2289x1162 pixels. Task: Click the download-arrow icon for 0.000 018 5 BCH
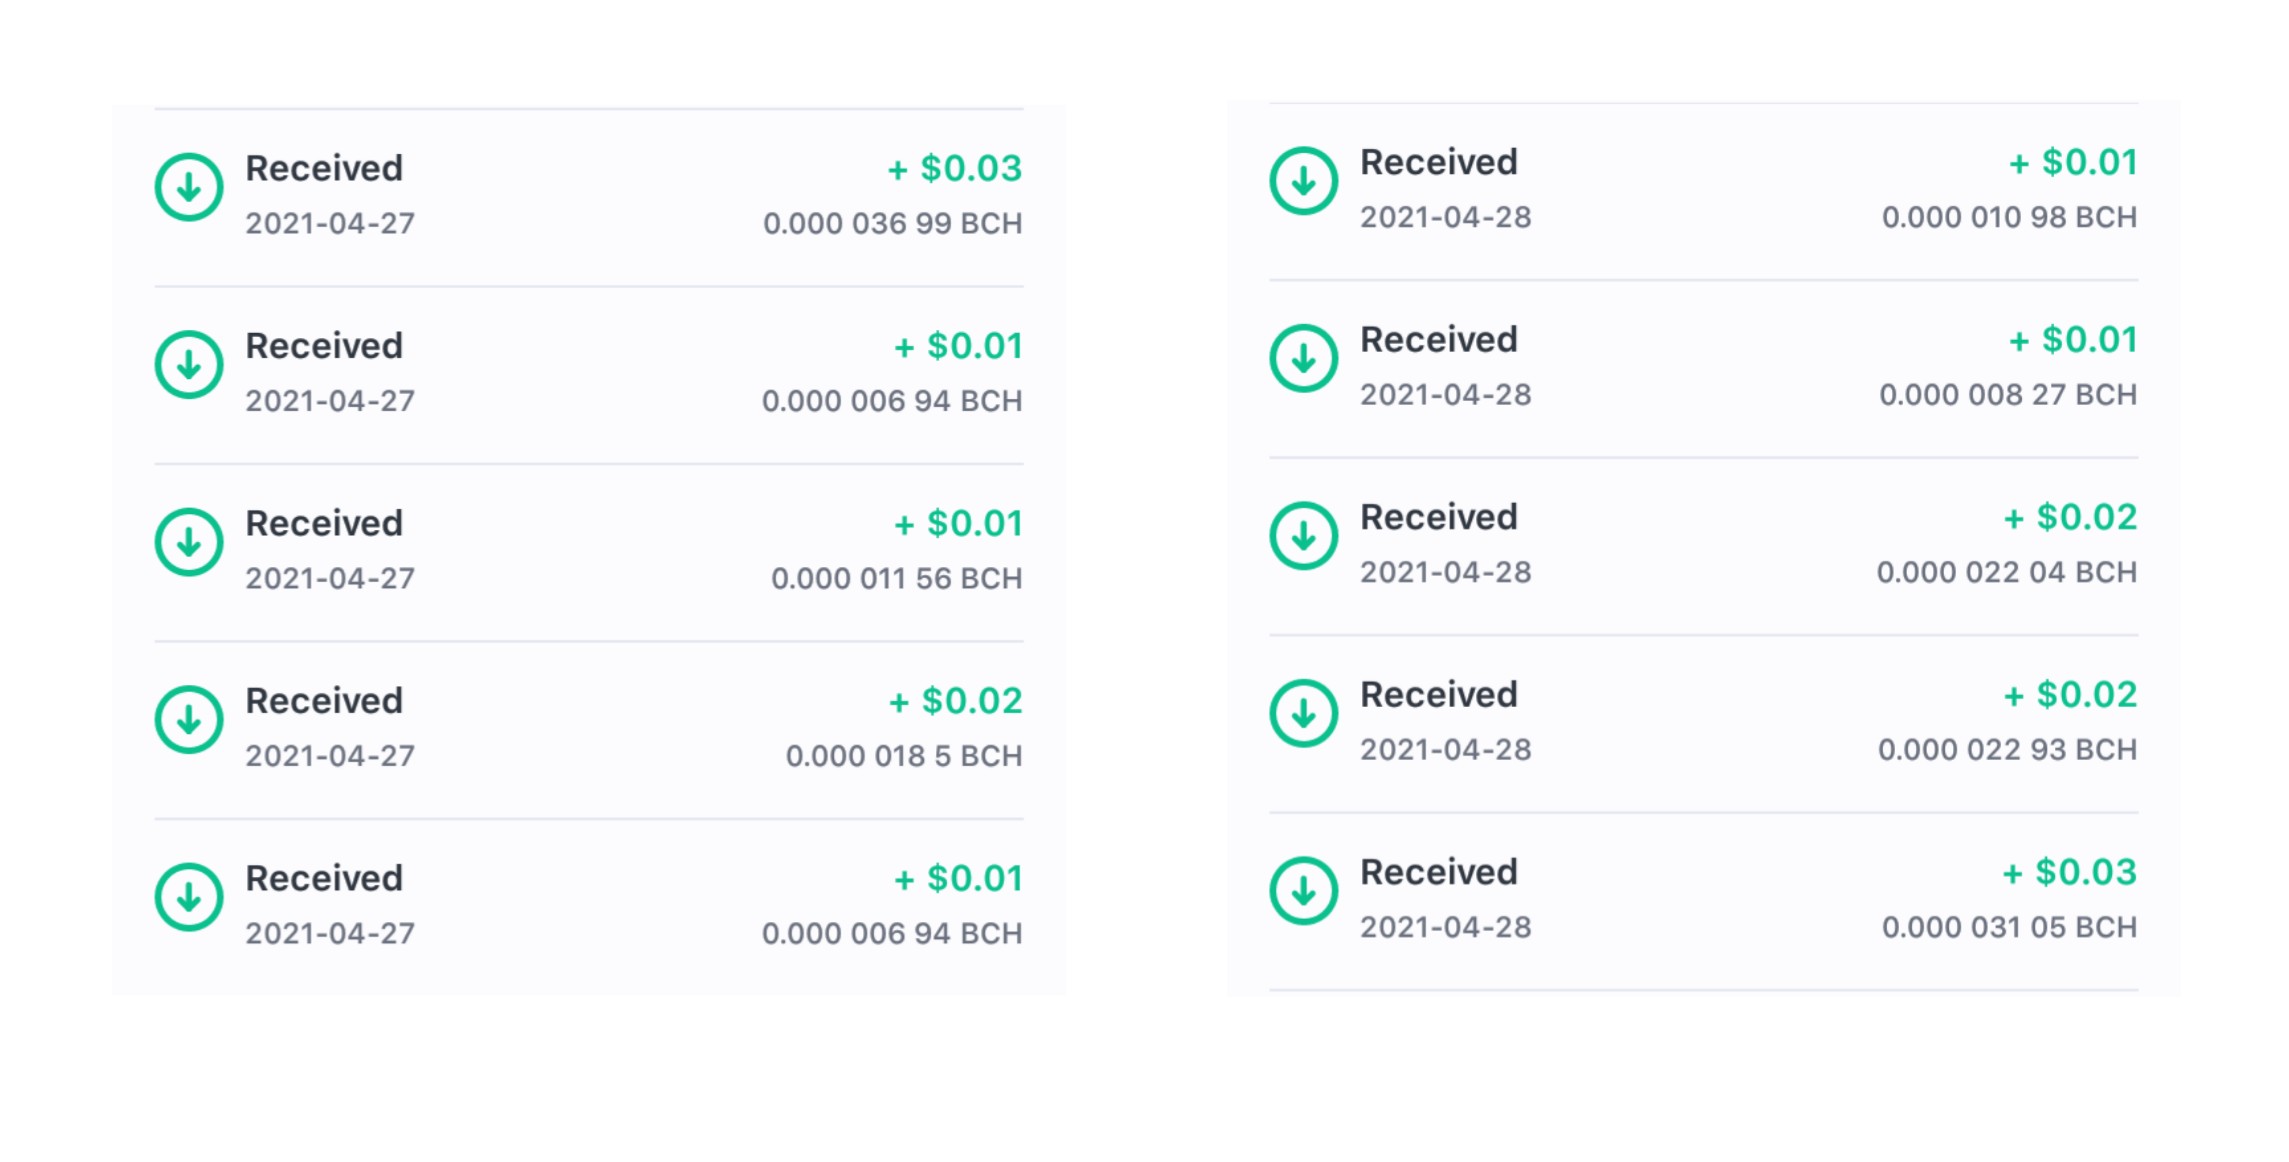click(188, 720)
